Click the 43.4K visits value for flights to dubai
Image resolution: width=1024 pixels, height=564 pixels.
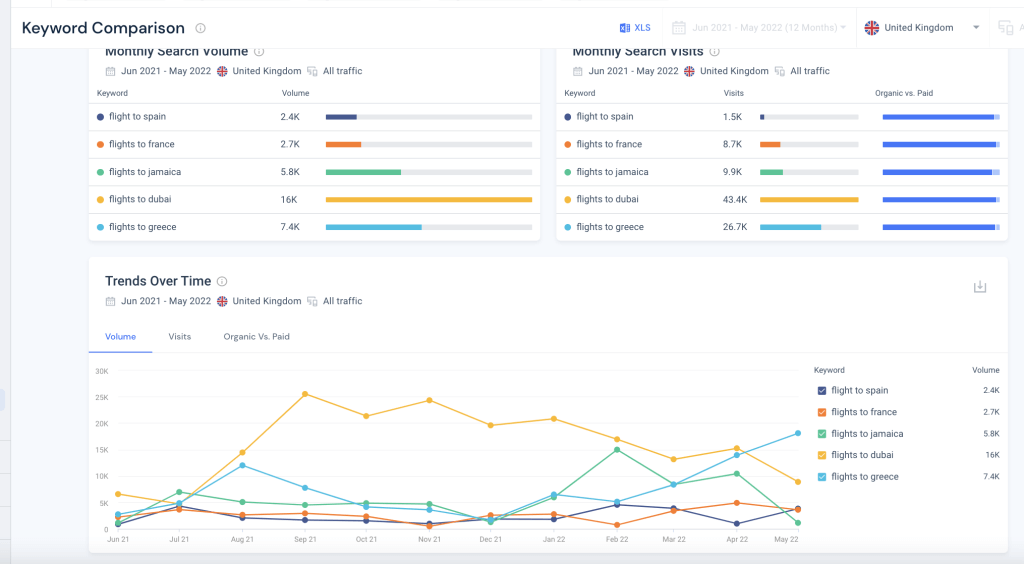(x=735, y=200)
